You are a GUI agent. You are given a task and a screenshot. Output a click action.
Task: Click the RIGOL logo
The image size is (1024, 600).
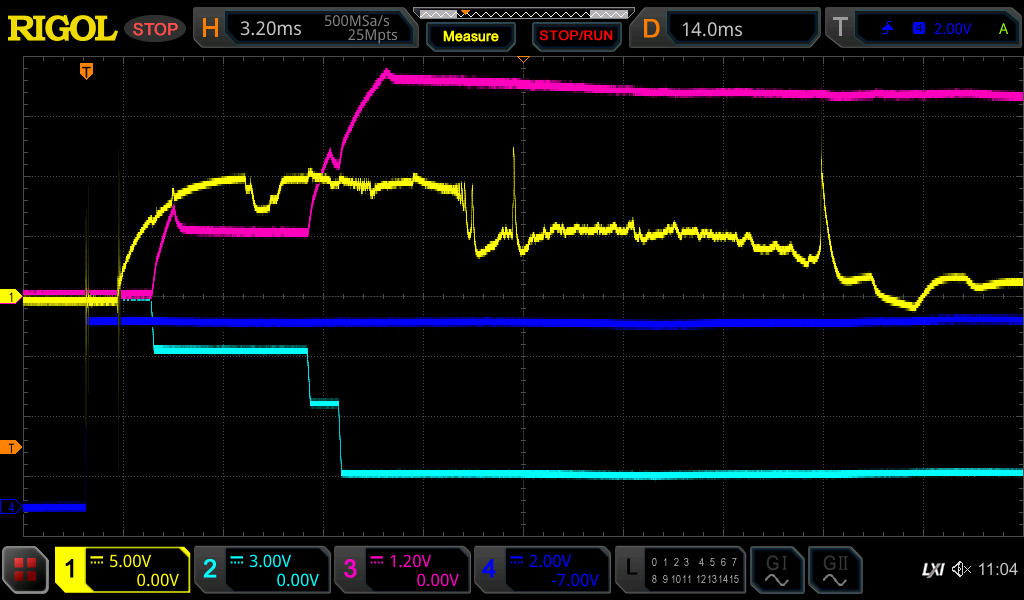click(62, 29)
